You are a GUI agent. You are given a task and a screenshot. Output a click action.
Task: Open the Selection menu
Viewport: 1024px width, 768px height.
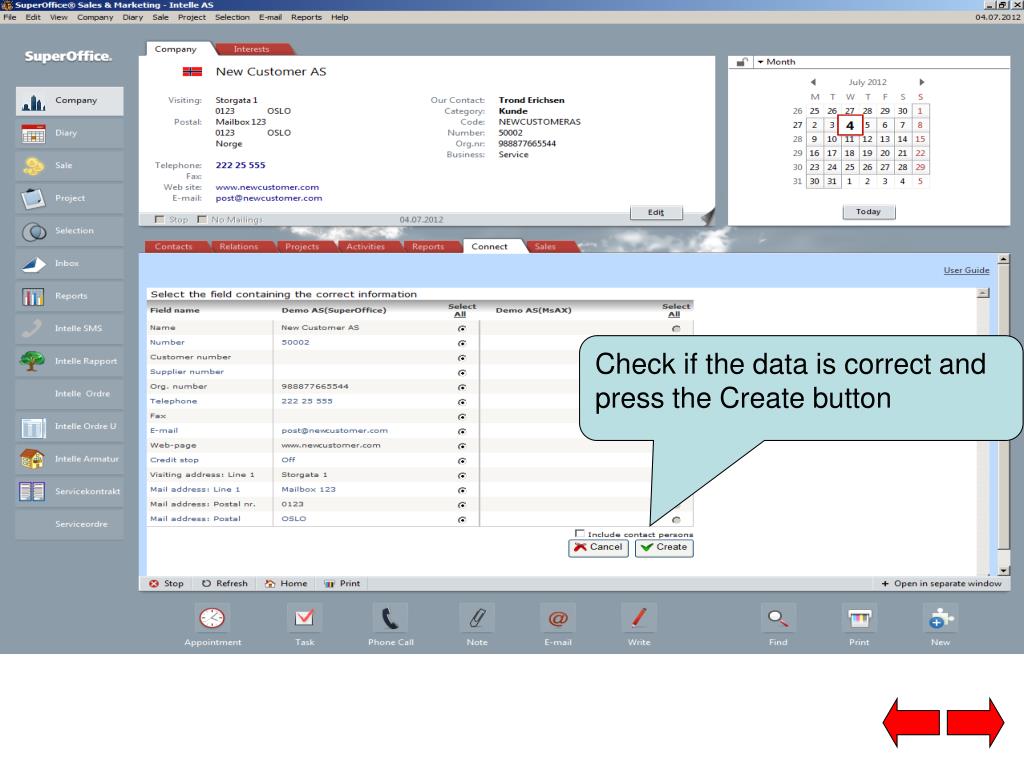coord(232,17)
